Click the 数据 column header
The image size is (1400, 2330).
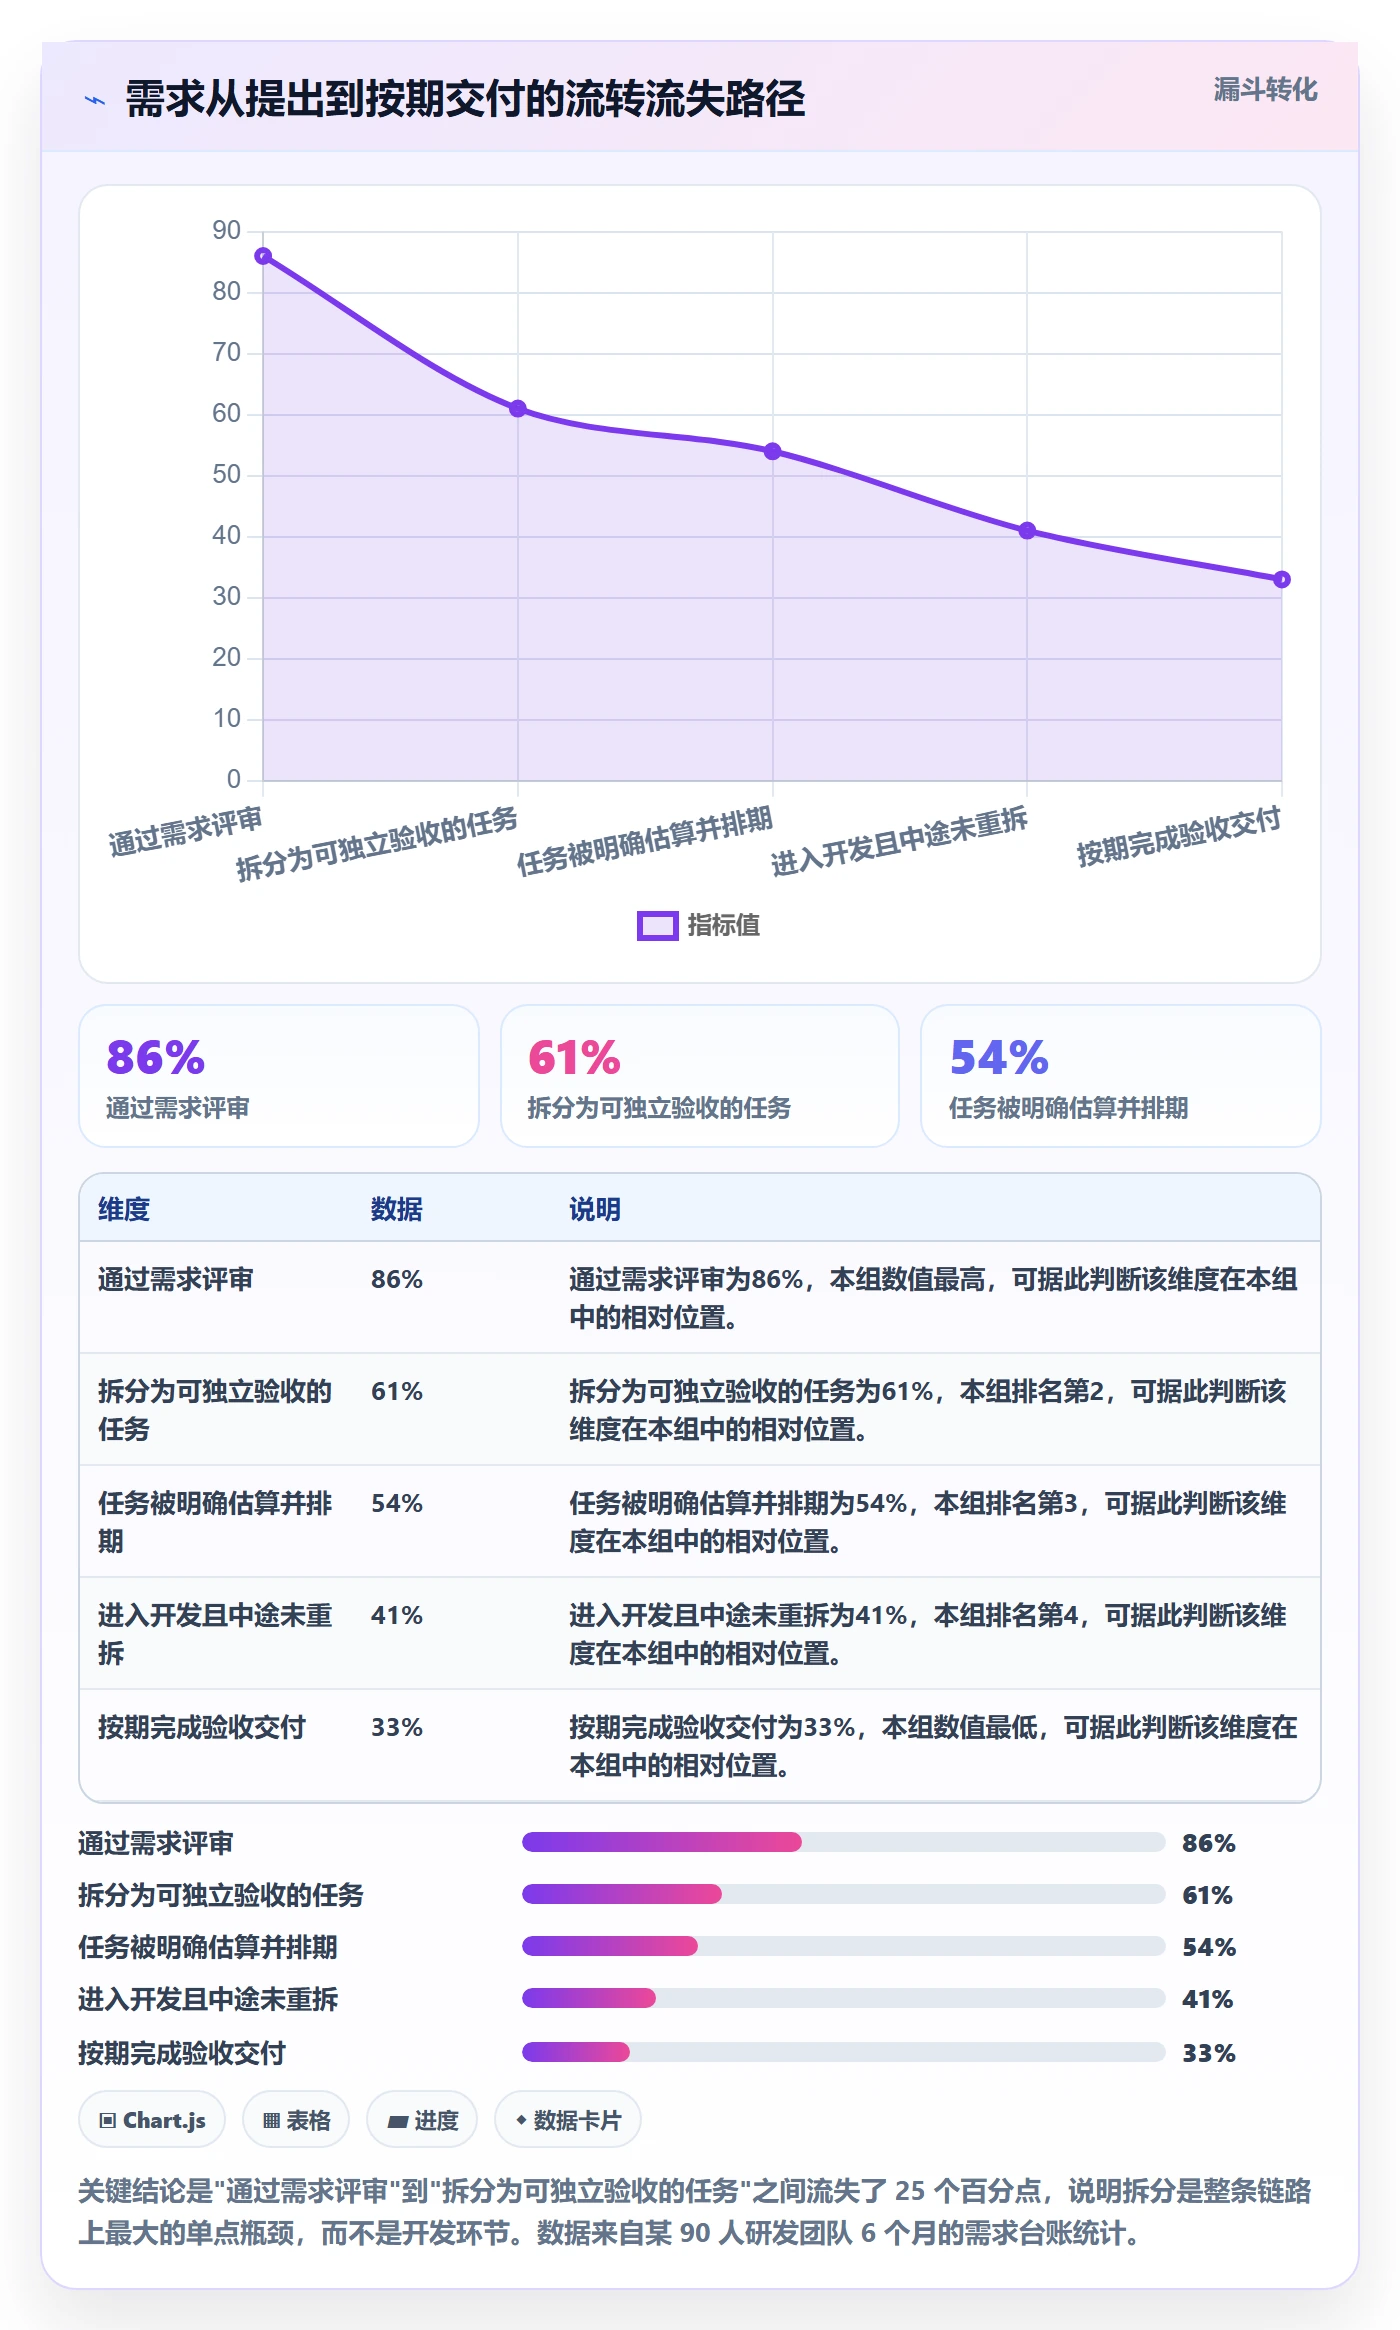pos(397,1209)
